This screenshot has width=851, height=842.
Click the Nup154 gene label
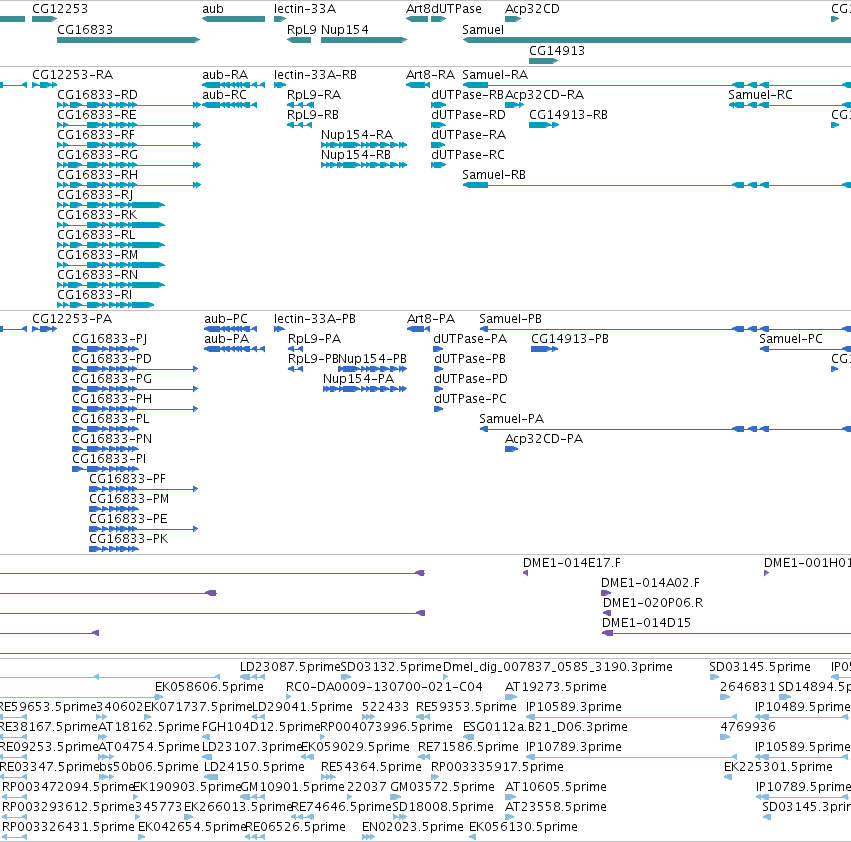[x=345, y=30]
